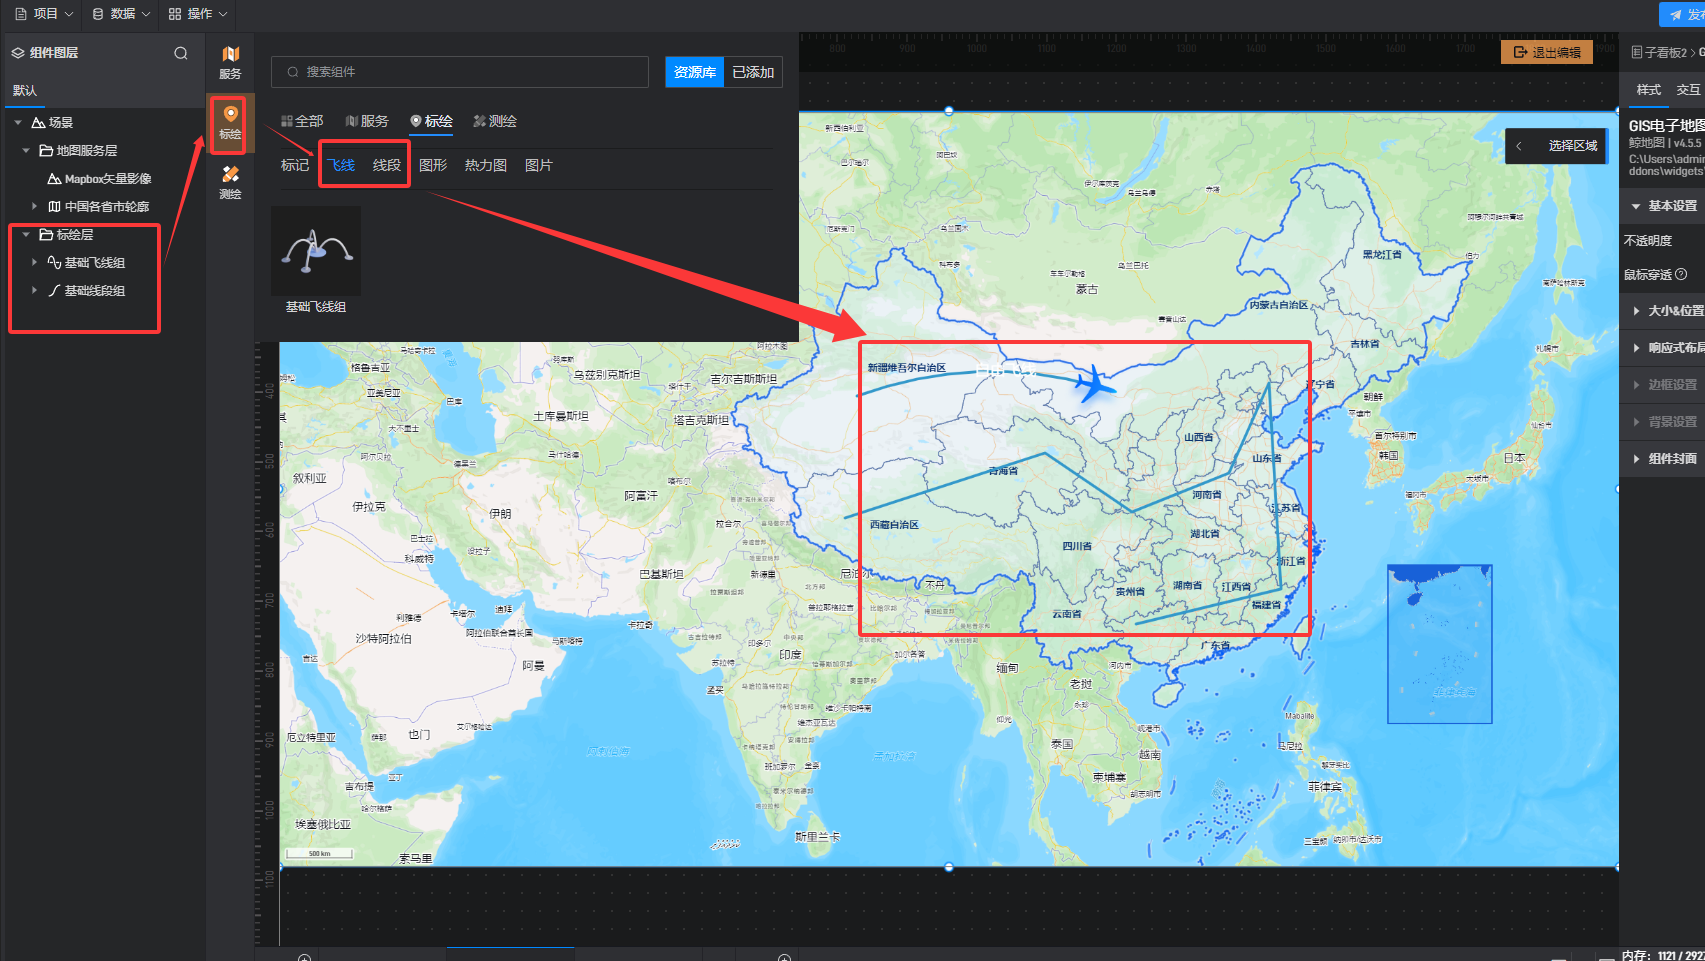Choose the 线段 subcategory
This screenshot has width=1705, height=961.
click(387, 165)
